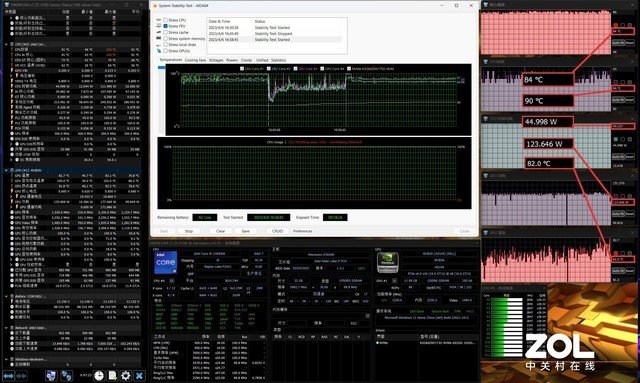Click the Save button in AIDA64
The width and height of the screenshot is (640, 383).
245,231
